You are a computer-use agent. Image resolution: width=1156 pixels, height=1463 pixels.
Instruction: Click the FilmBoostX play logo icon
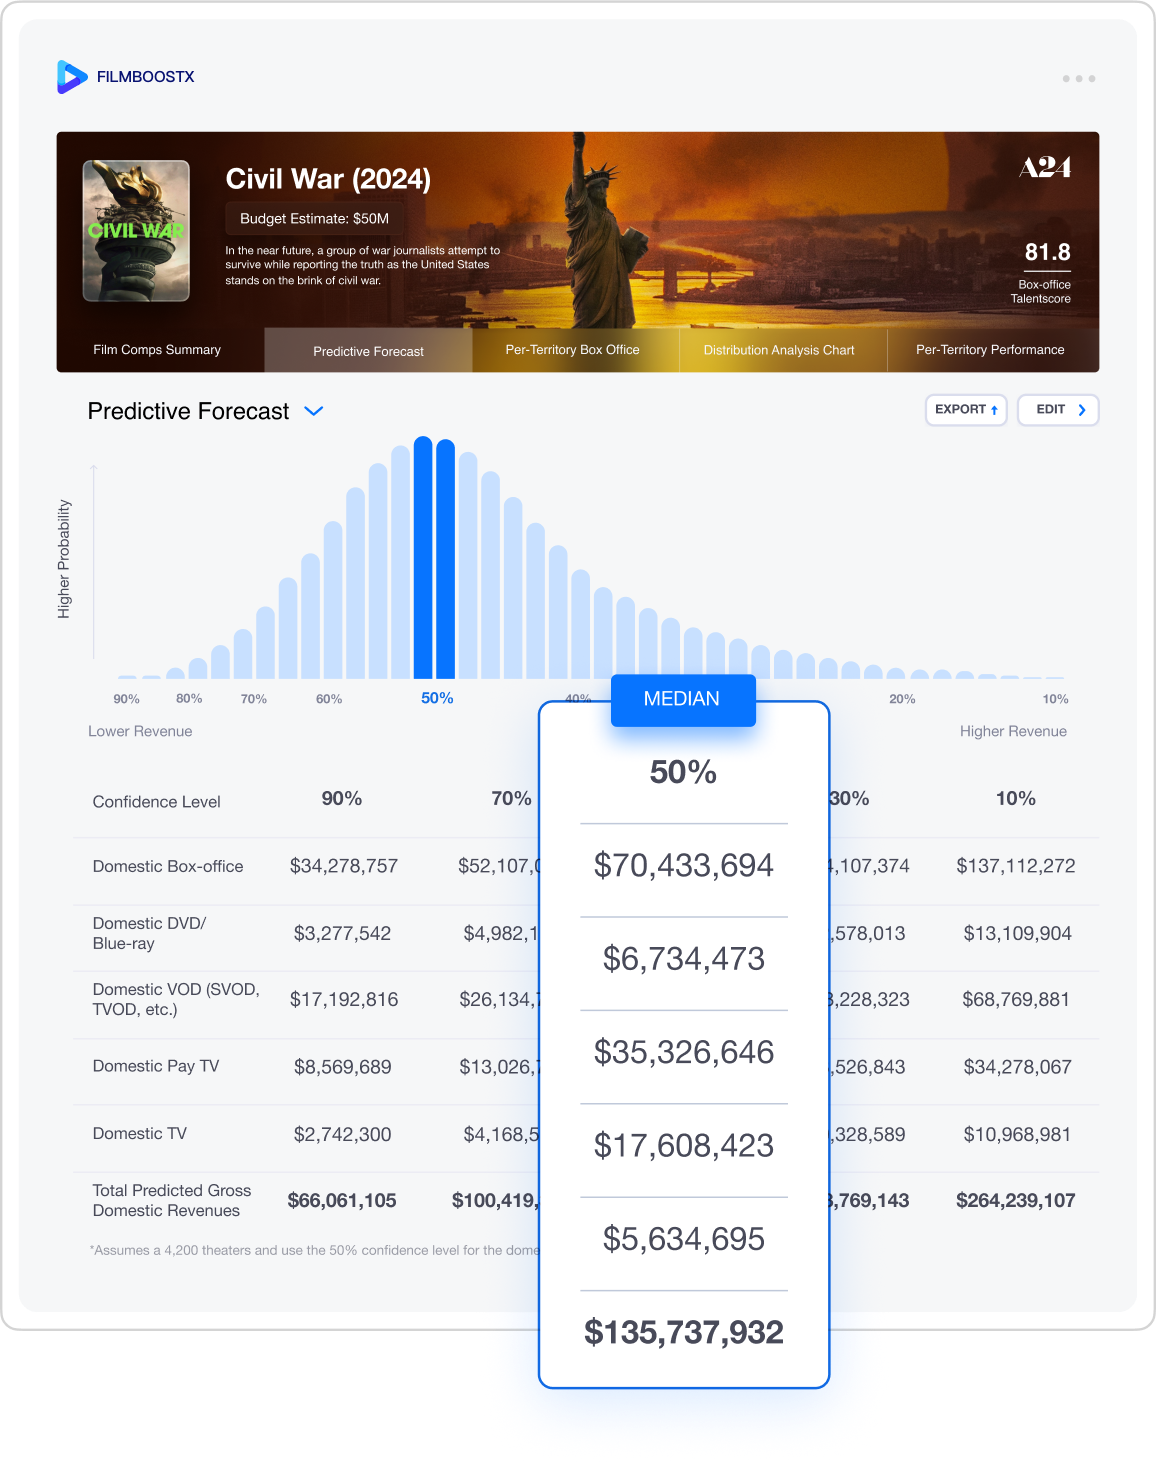[72, 77]
